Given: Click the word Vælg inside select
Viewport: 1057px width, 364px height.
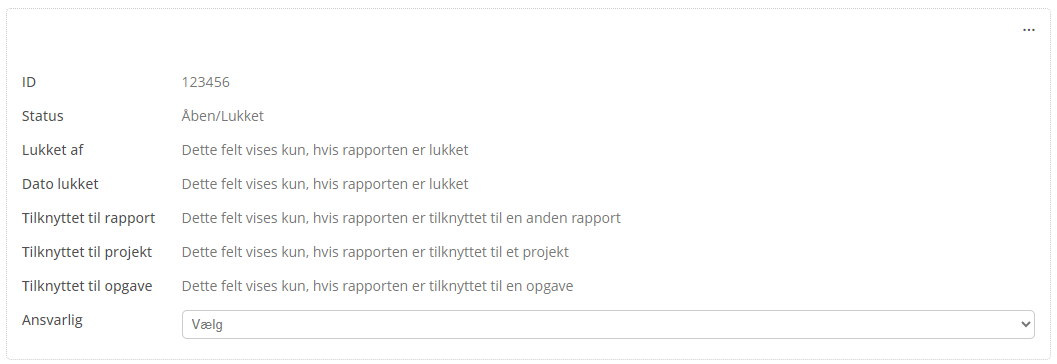Looking at the screenshot, I should (x=207, y=325).
